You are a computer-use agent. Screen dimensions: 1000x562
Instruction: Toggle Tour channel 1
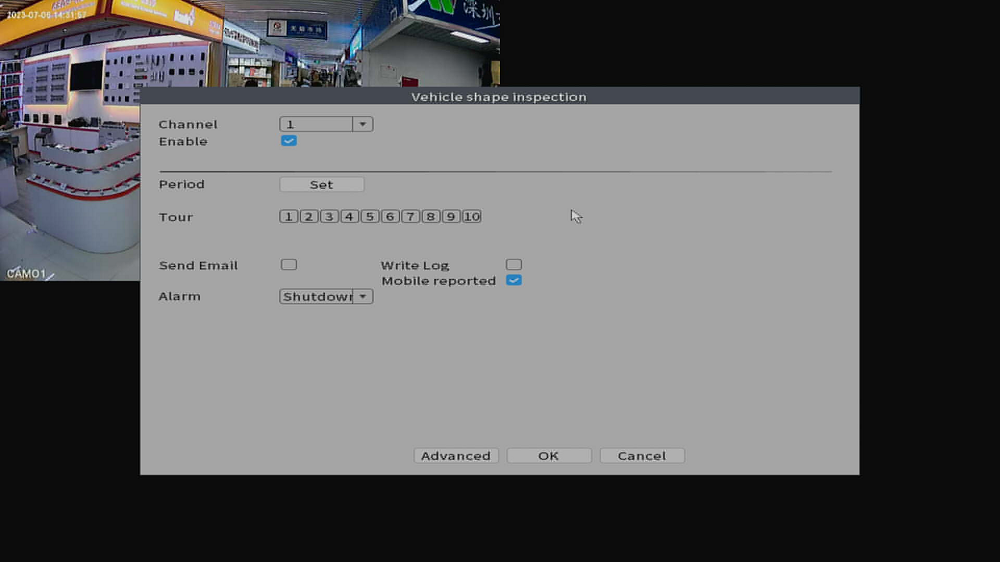(x=288, y=217)
